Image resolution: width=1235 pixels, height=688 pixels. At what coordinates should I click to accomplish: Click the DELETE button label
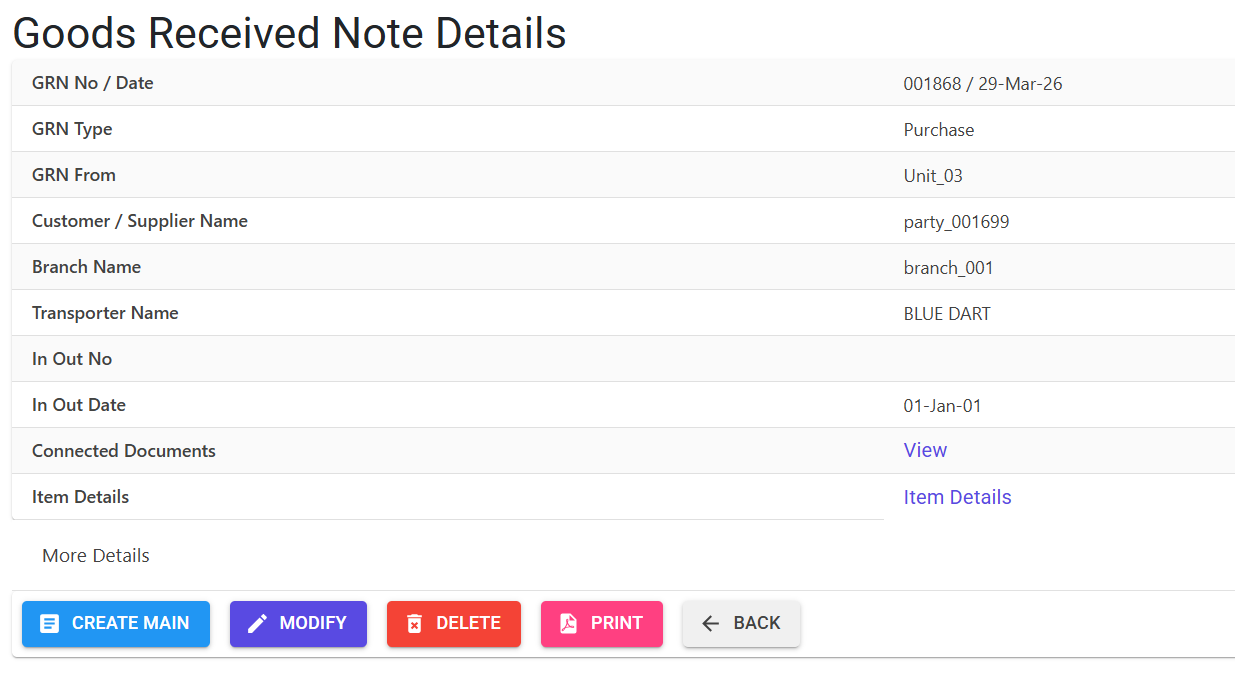tap(468, 623)
